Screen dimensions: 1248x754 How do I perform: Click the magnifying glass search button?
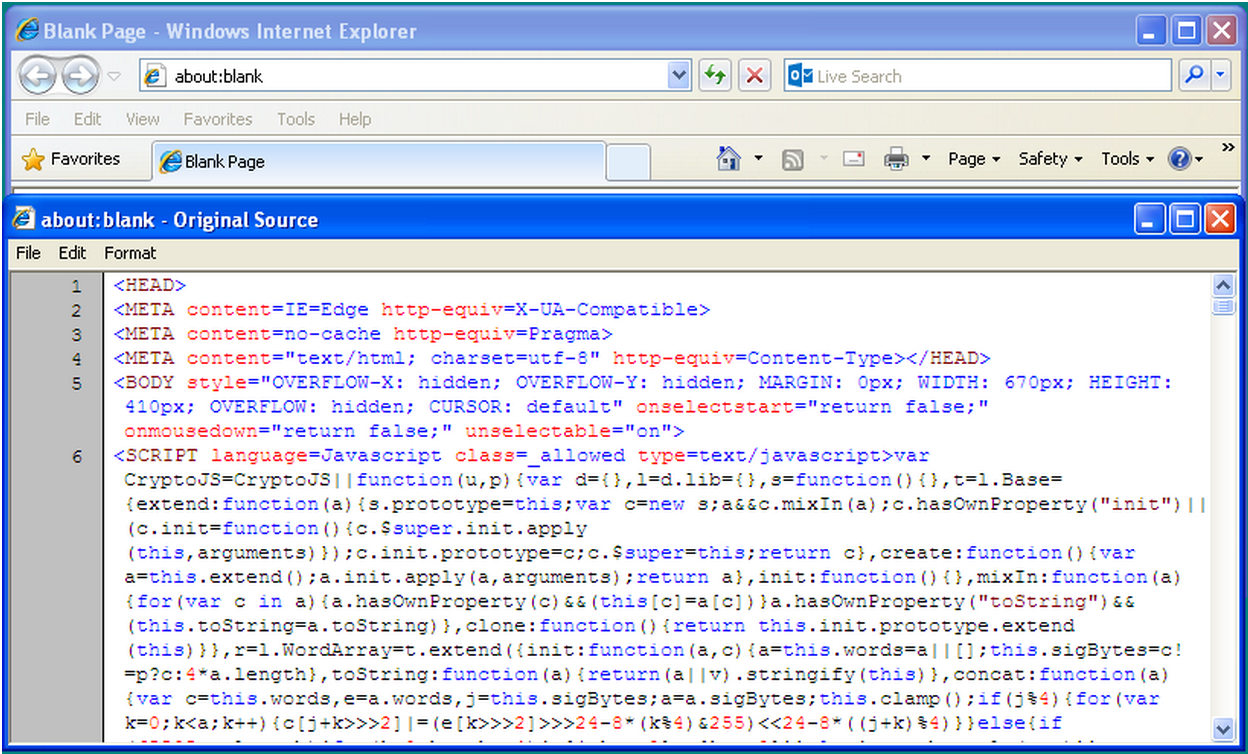tap(1193, 76)
